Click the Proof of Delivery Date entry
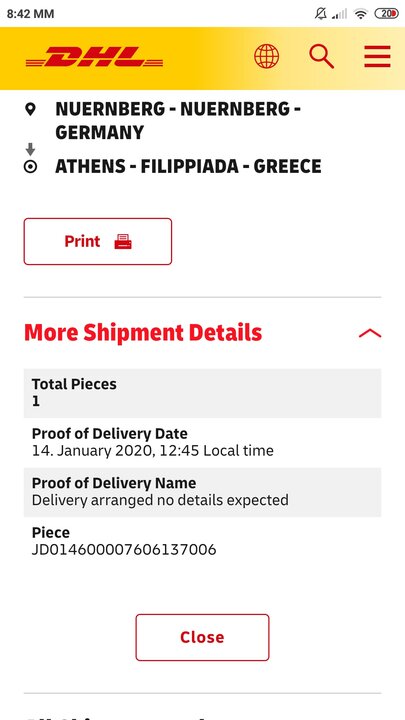The image size is (405, 720). (202, 443)
